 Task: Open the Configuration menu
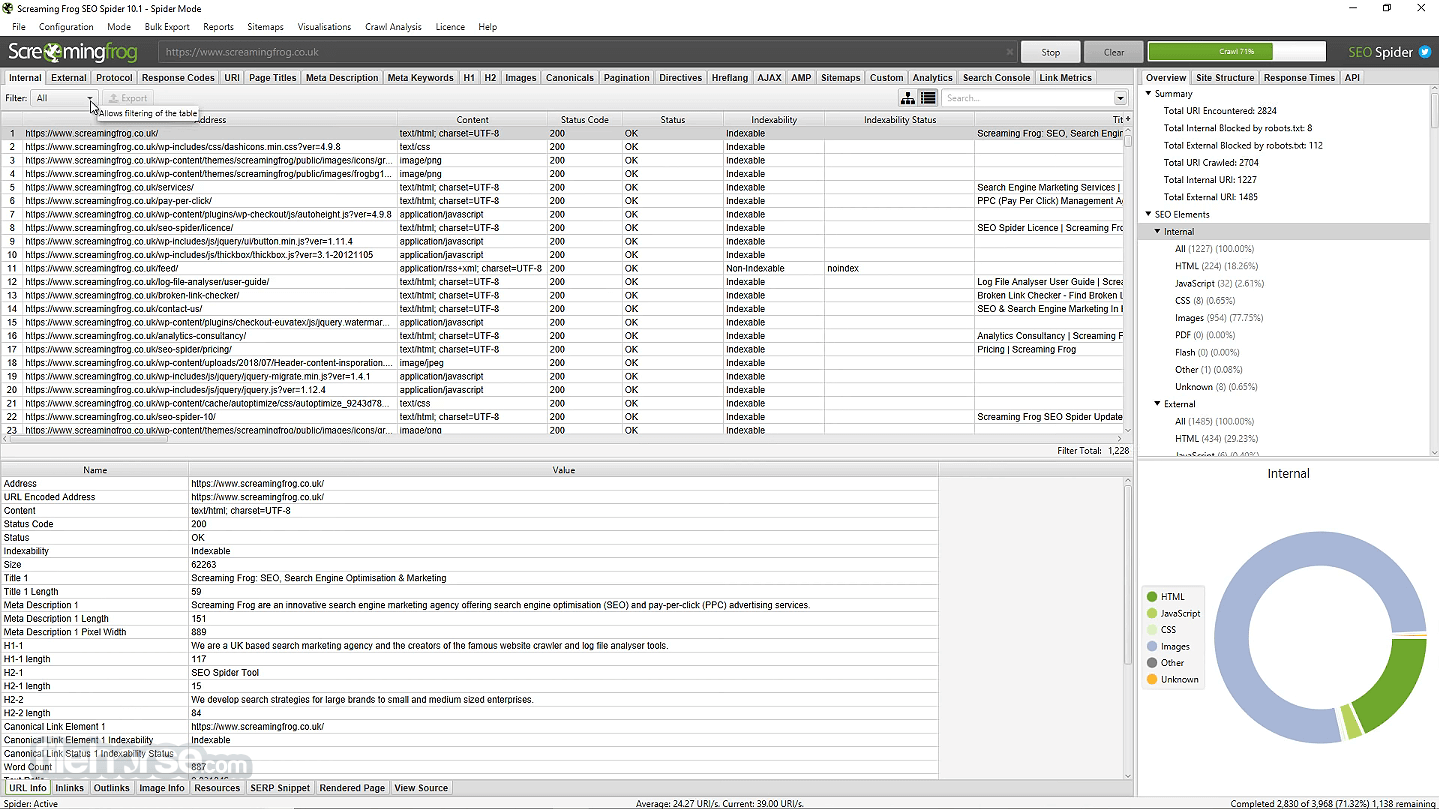pos(66,27)
